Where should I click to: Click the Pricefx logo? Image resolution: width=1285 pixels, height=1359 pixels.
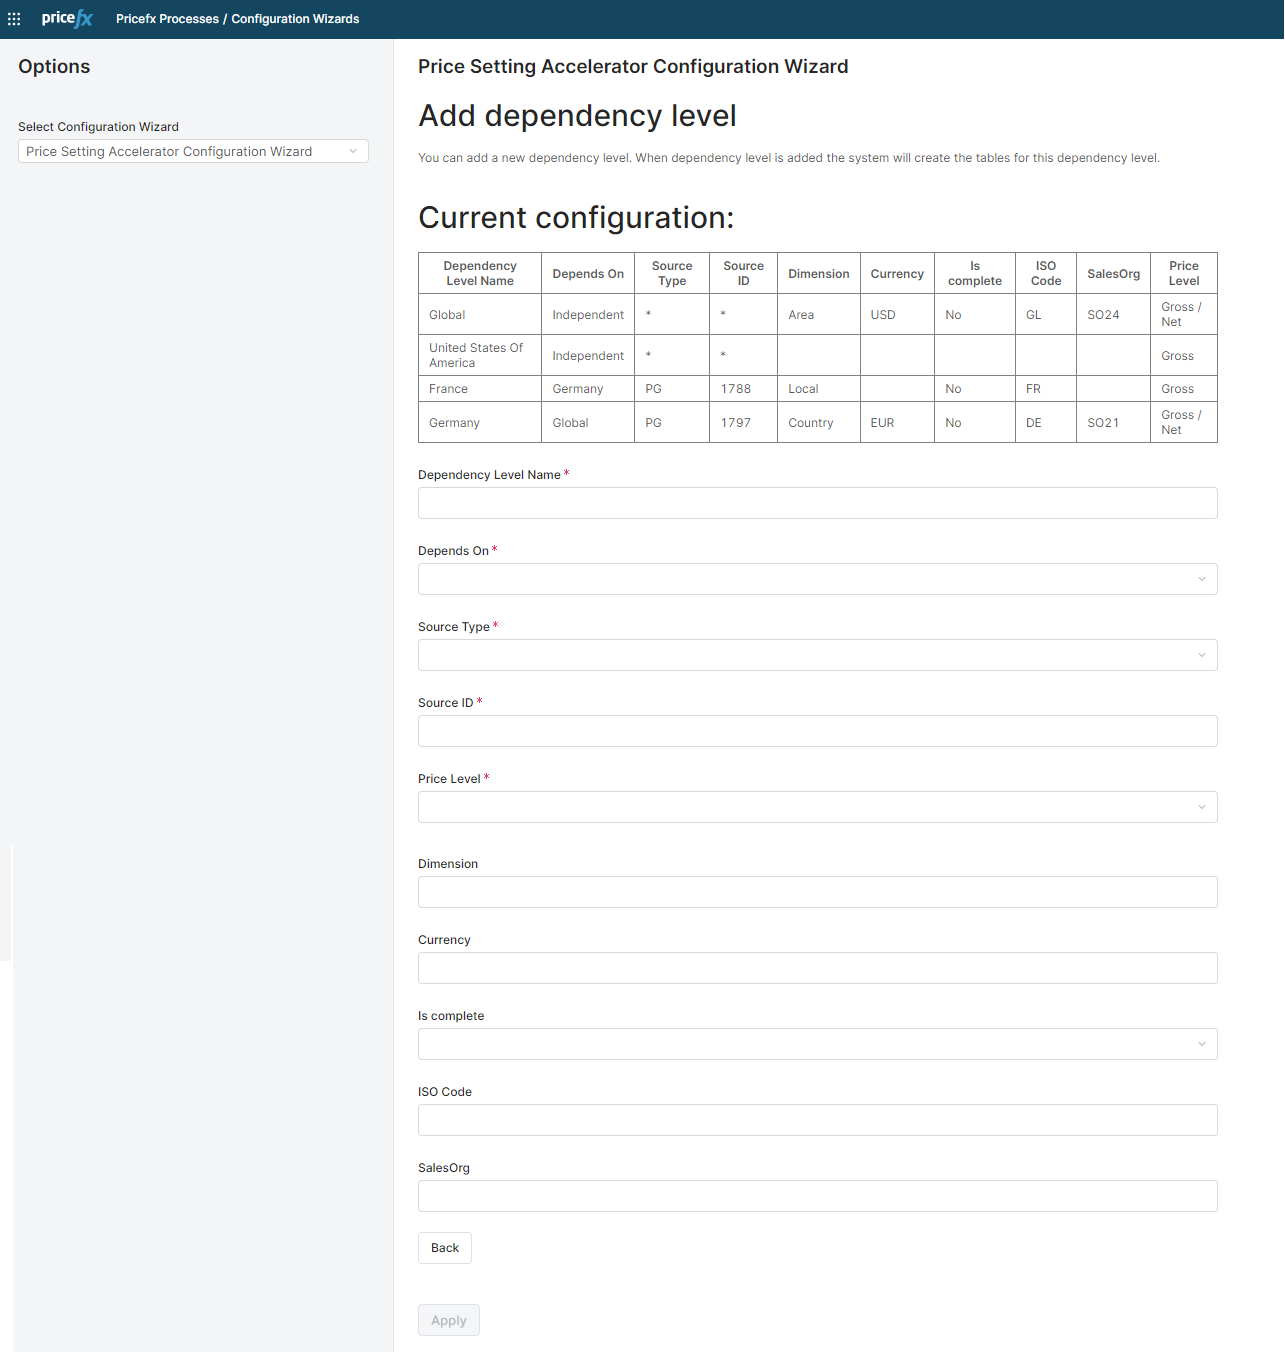(x=67, y=19)
